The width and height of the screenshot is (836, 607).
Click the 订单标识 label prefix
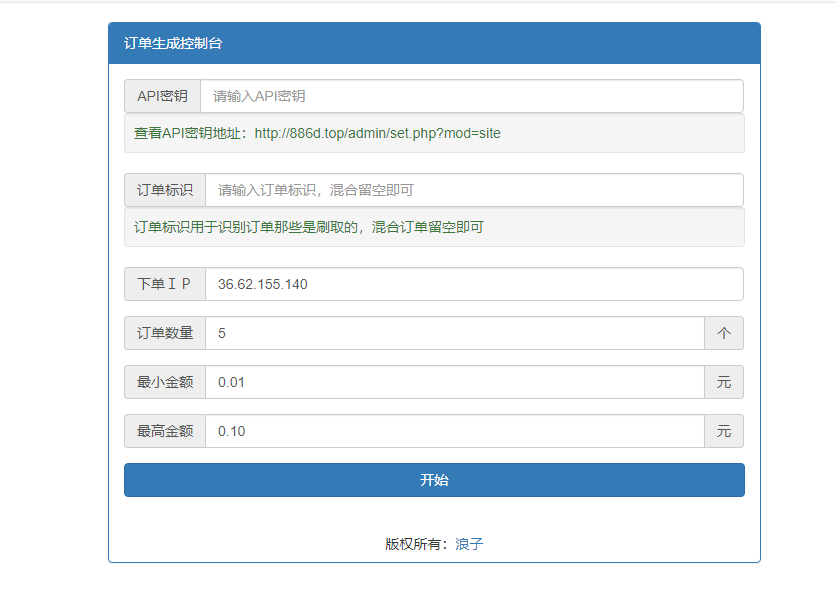coord(164,190)
